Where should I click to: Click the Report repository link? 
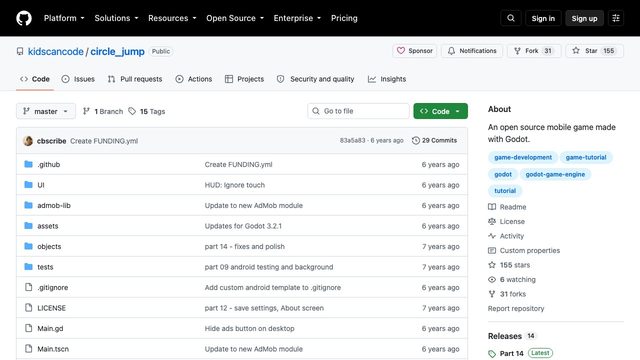point(516,309)
